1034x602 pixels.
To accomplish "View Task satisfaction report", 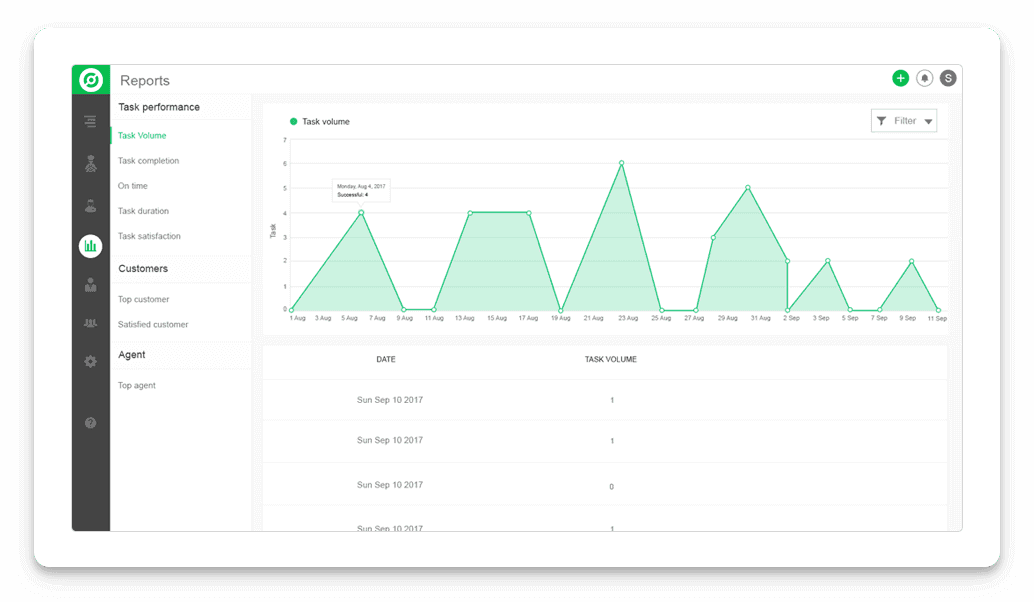I will [149, 236].
